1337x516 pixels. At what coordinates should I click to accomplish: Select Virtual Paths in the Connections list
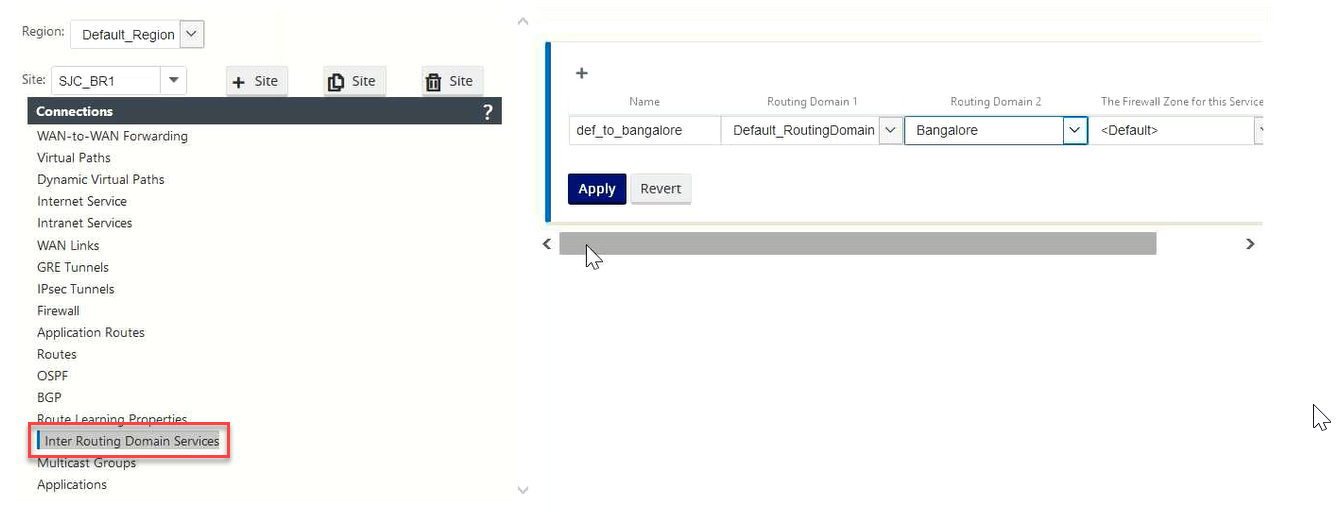(x=74, y=158)
